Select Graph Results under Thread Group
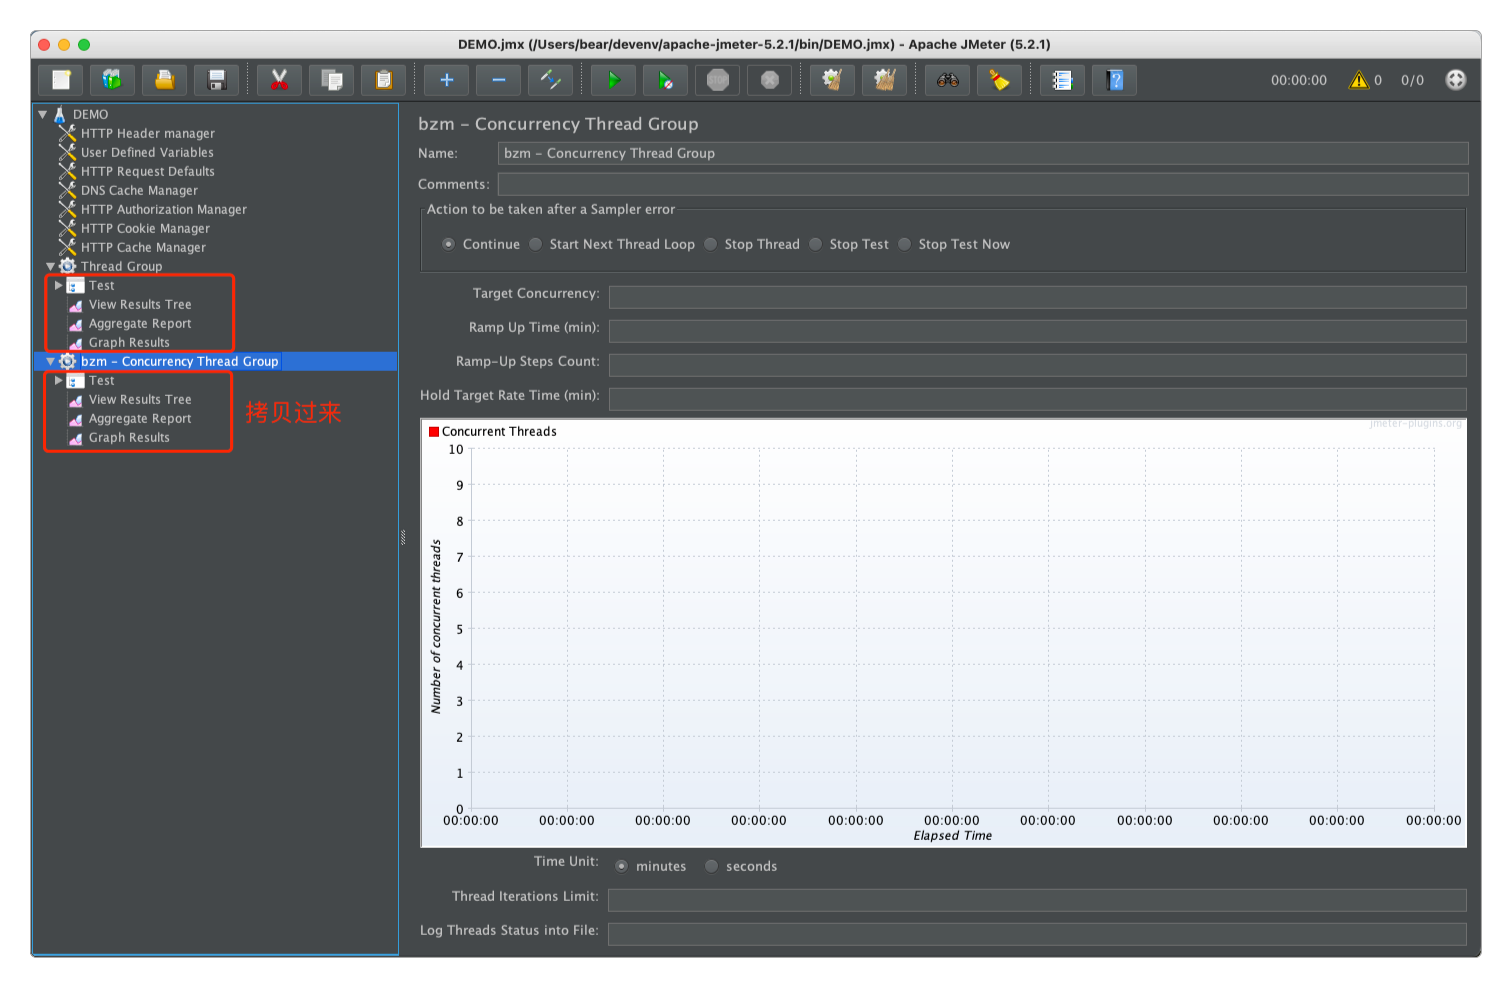The height and width of the screenshot is (988, 1512). [129, 342]
